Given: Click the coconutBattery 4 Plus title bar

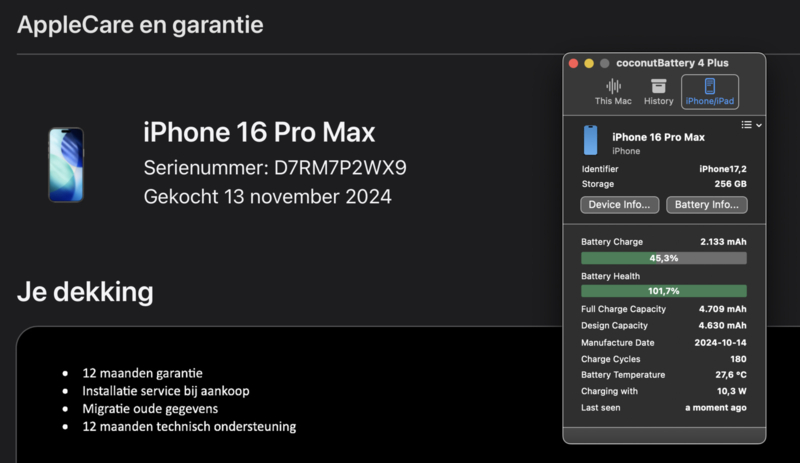Looking at the screenshot, I should click(x=672, y=63).
